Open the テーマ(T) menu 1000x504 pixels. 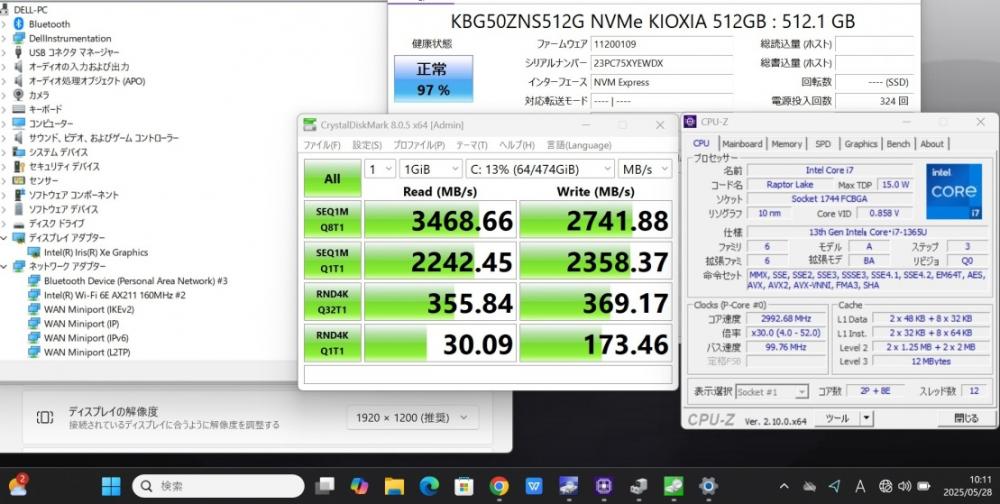click(471, 145)
